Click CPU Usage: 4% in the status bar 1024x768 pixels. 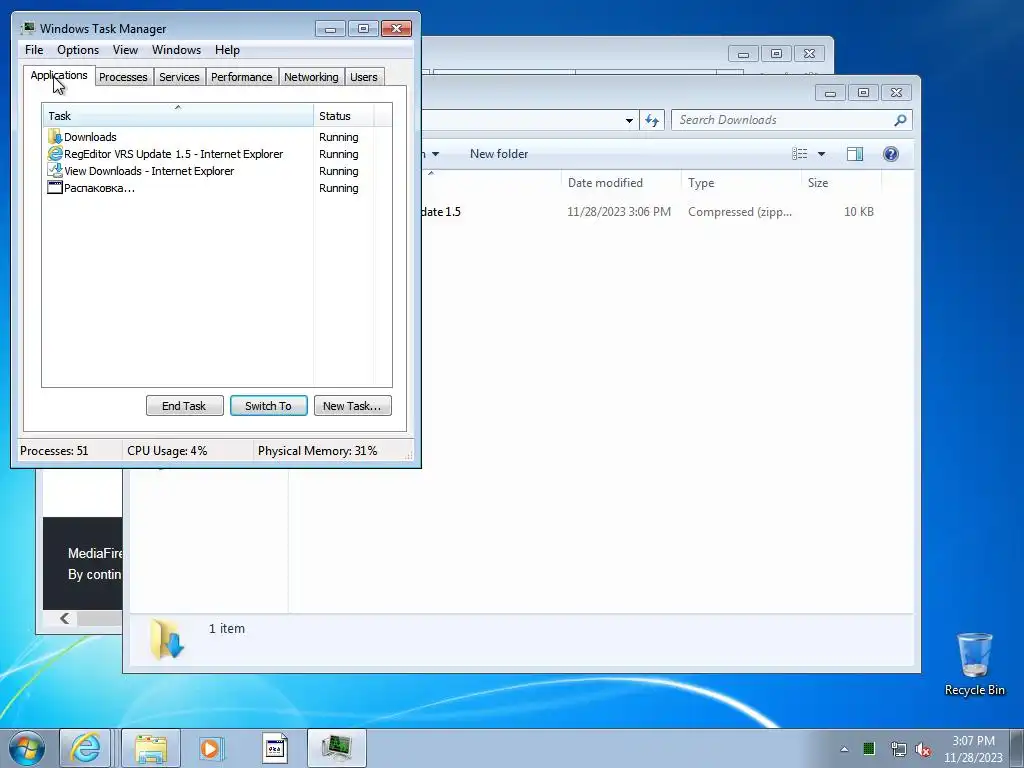pos(167,451)
